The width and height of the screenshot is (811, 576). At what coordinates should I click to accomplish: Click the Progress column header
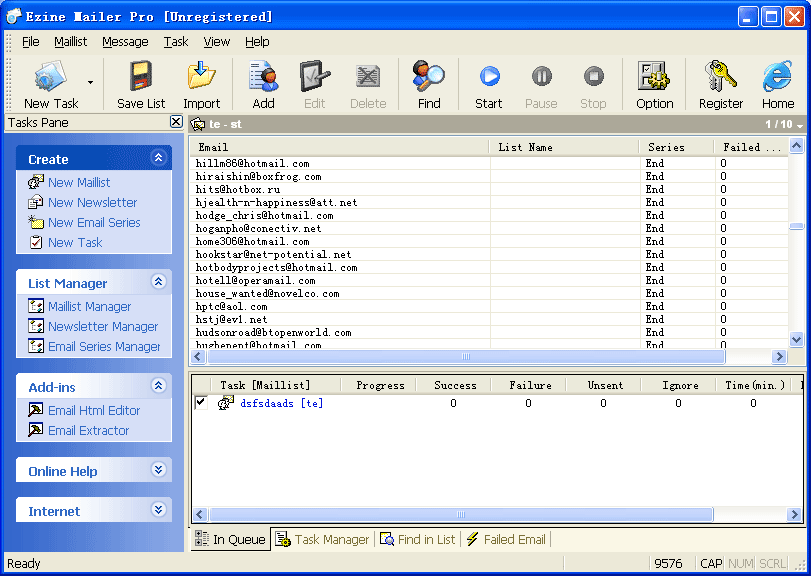(x=380, y=385)
